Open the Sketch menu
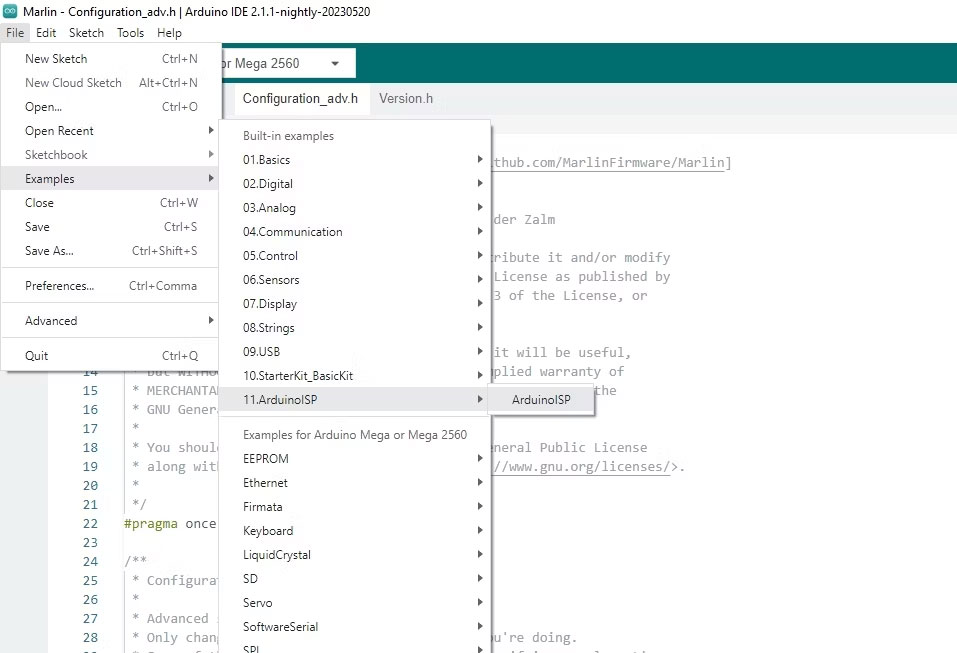This screenshot has width=957, height=653. [86, 33]
